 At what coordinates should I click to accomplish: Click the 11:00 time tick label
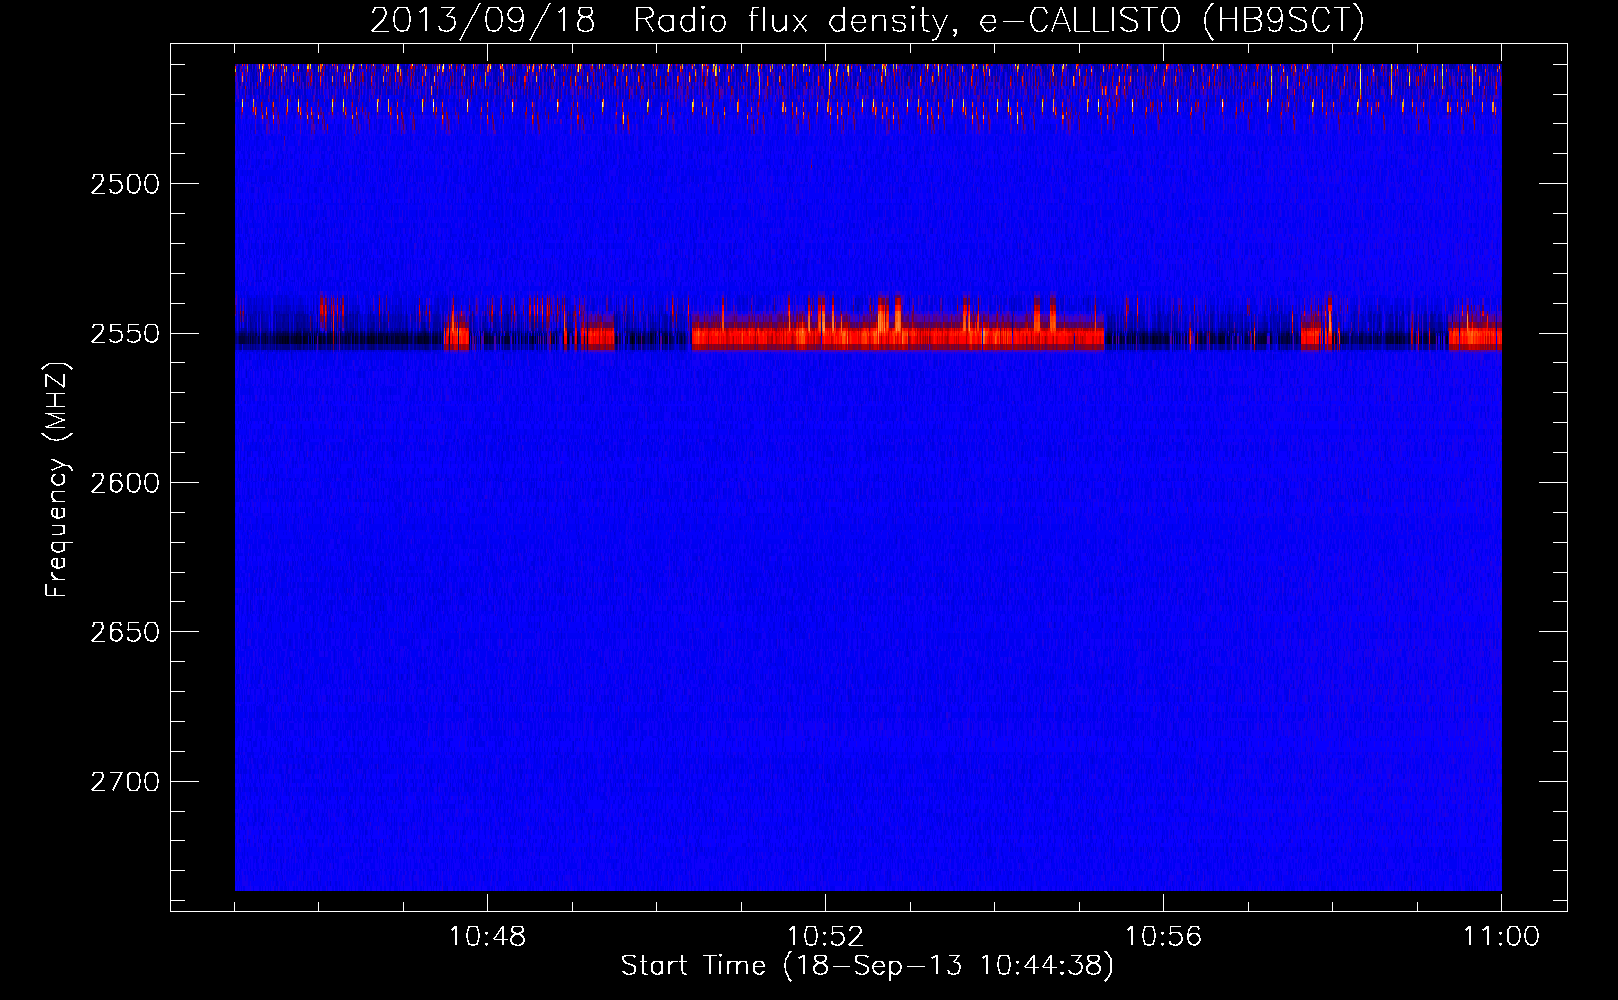1501,937
